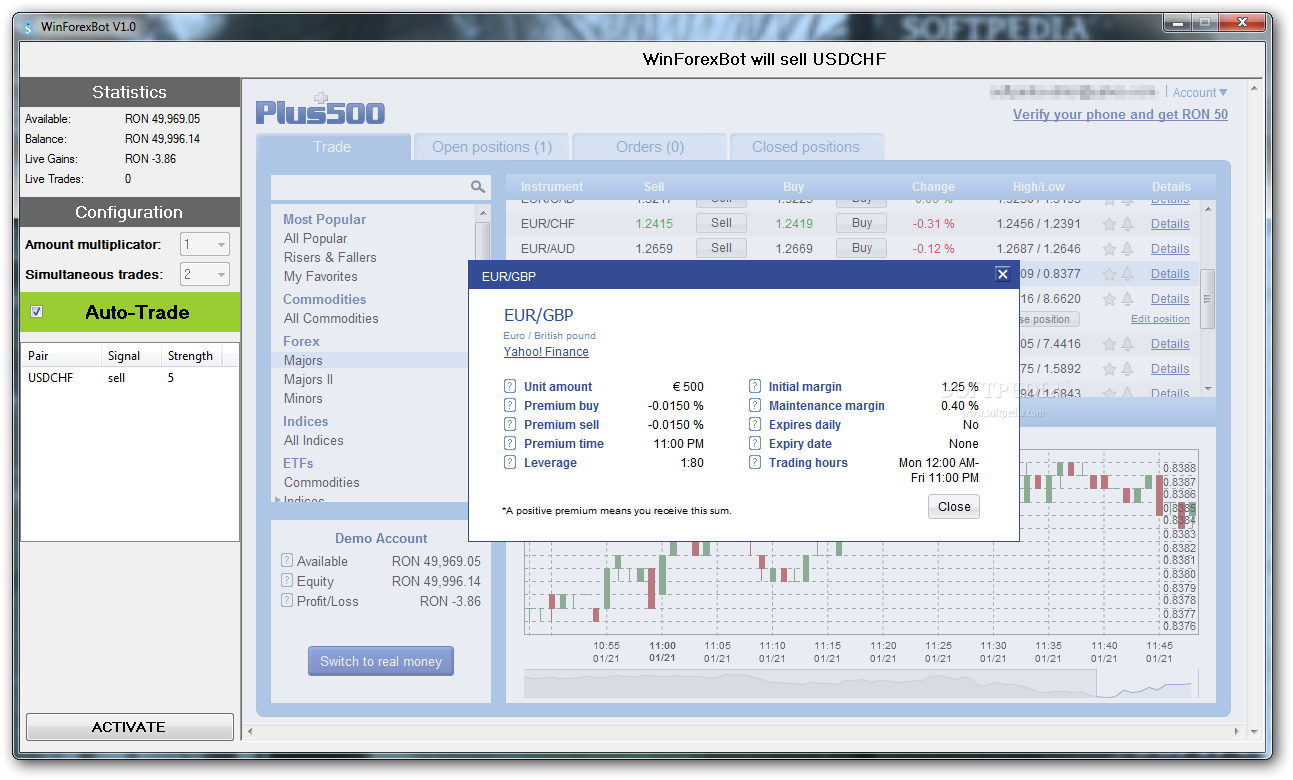1293x780 pixels.
Task: Click Verify your phone and get RON 50
Action: [1120, 114]
